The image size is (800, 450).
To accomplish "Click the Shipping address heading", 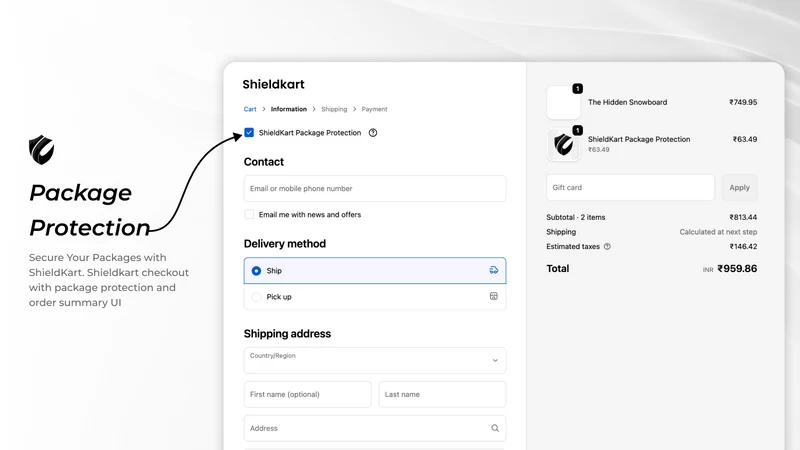I will point(287,334).
